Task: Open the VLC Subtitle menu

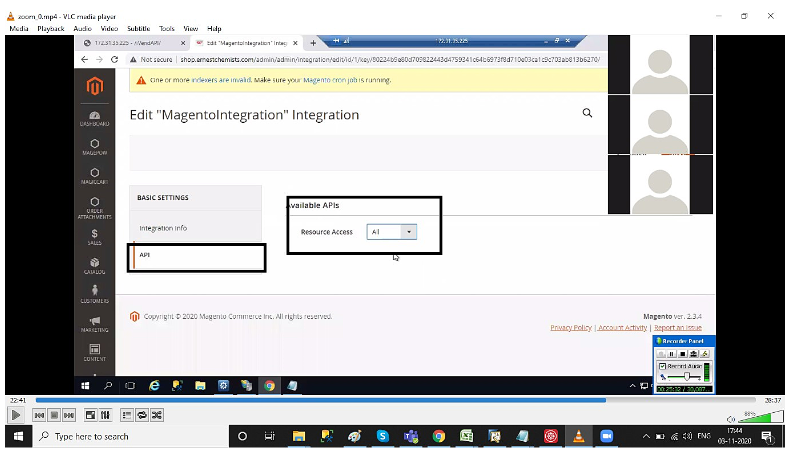Action: (x=138, y=29)
